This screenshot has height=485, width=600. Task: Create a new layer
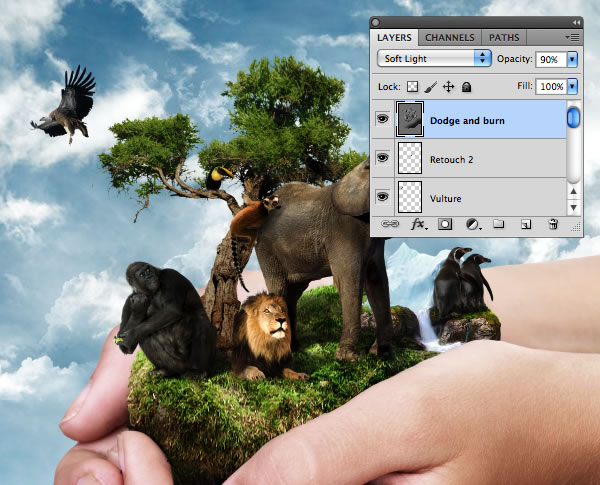[x=526, y=224]
